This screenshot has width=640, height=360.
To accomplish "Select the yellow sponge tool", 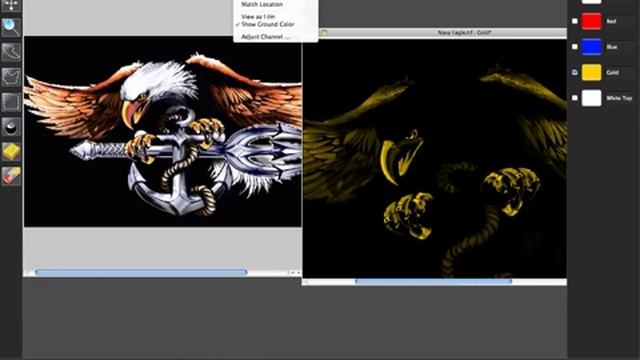I will [x=11, y=151].
